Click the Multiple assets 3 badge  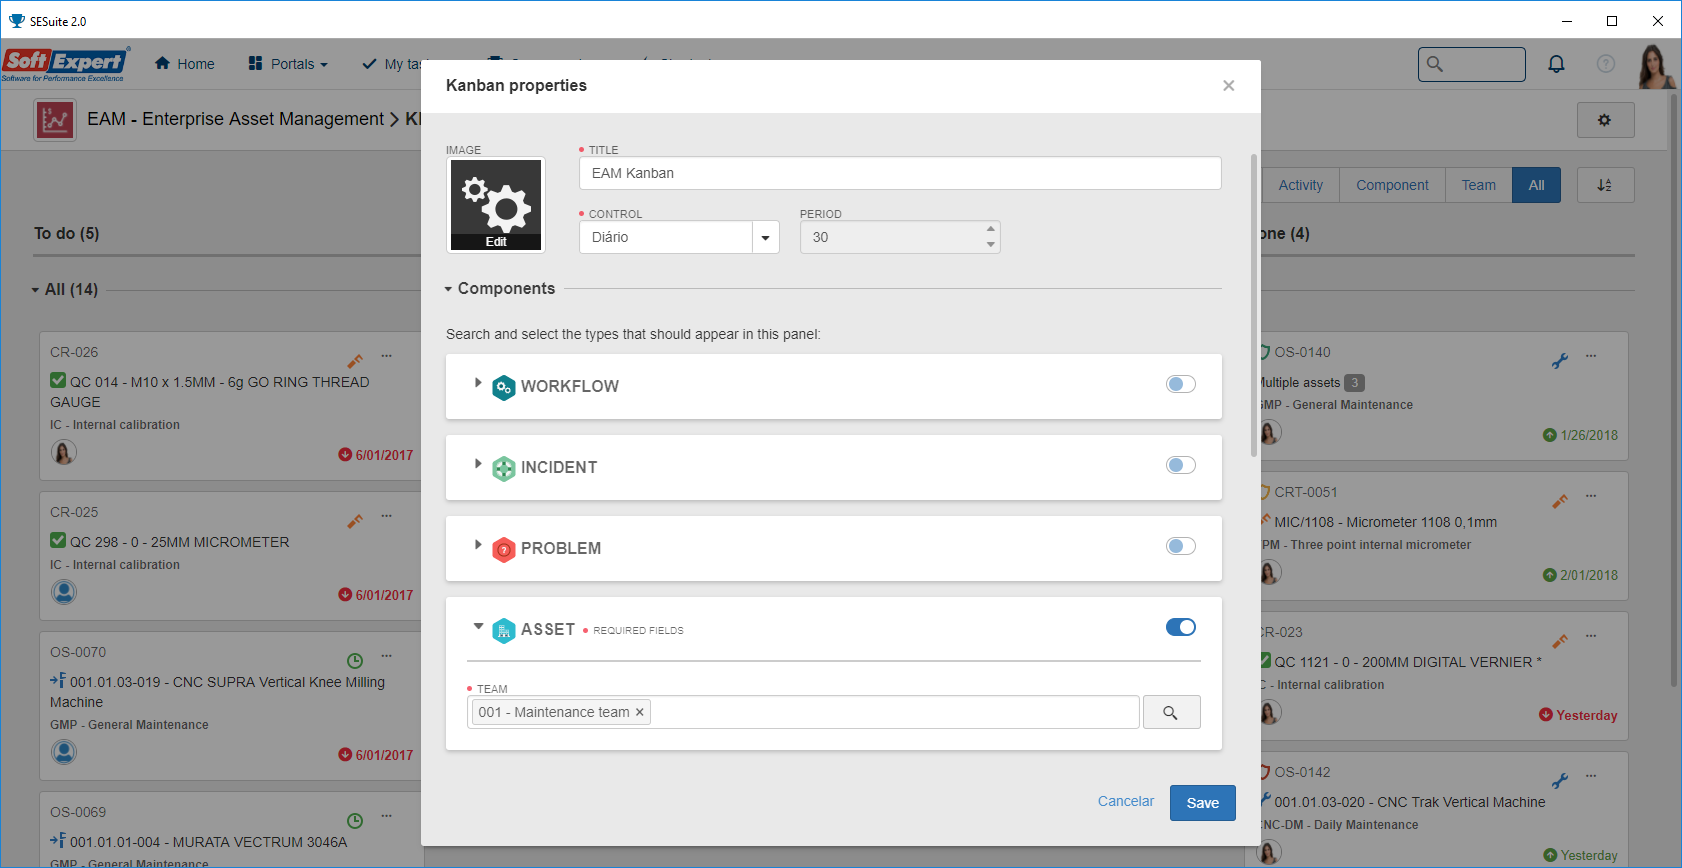(1354, 382)
